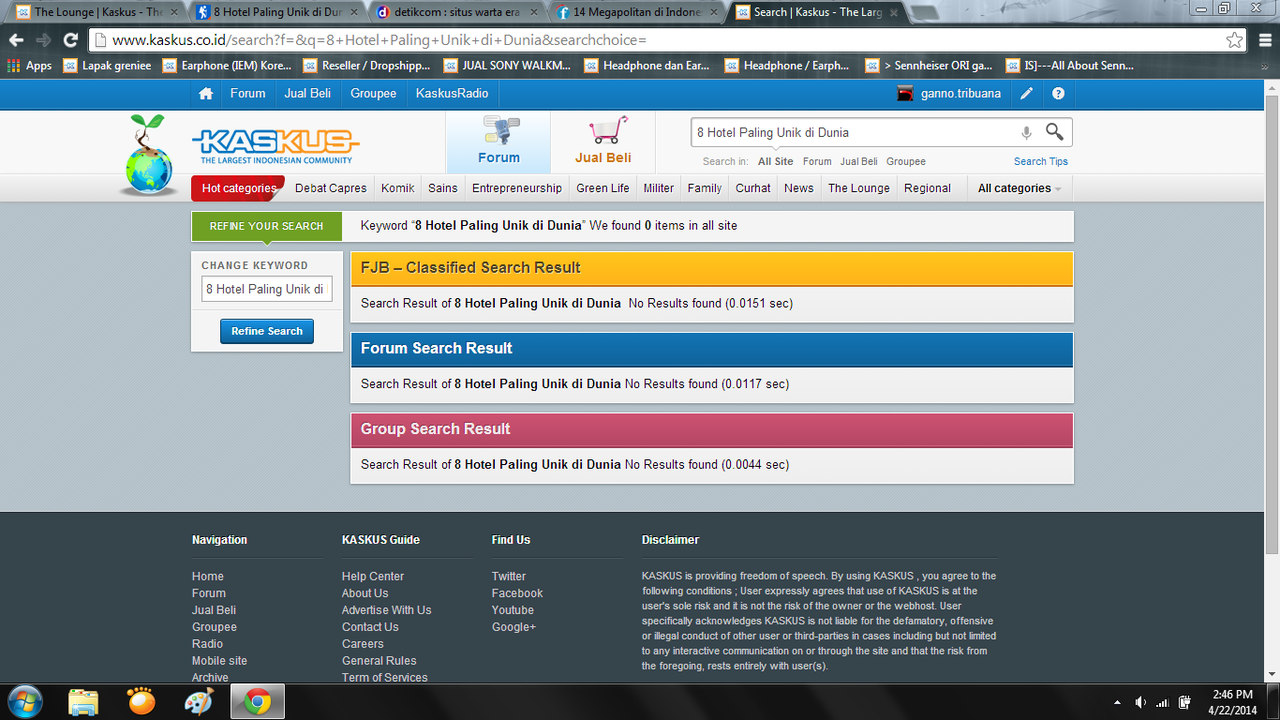The height and width of the screenshot is (720, 1280).
Task: Click the Refine Search button
Action: pyautogui.click(x=267, y=331)
